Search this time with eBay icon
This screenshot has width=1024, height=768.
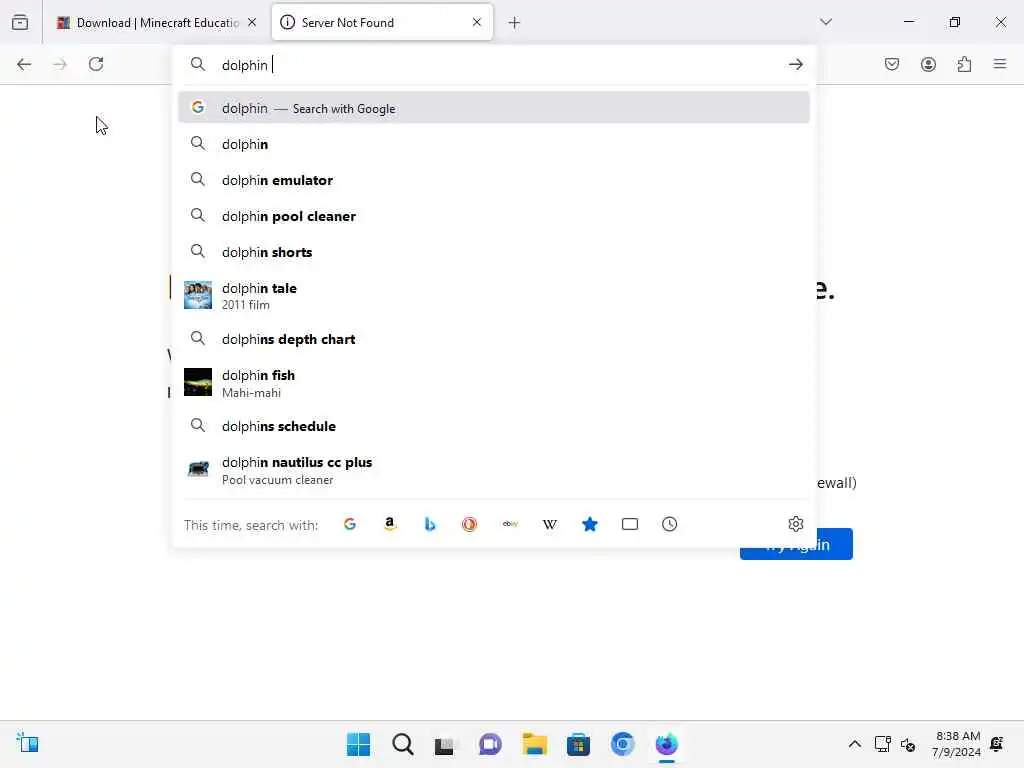tap(510, 524)
